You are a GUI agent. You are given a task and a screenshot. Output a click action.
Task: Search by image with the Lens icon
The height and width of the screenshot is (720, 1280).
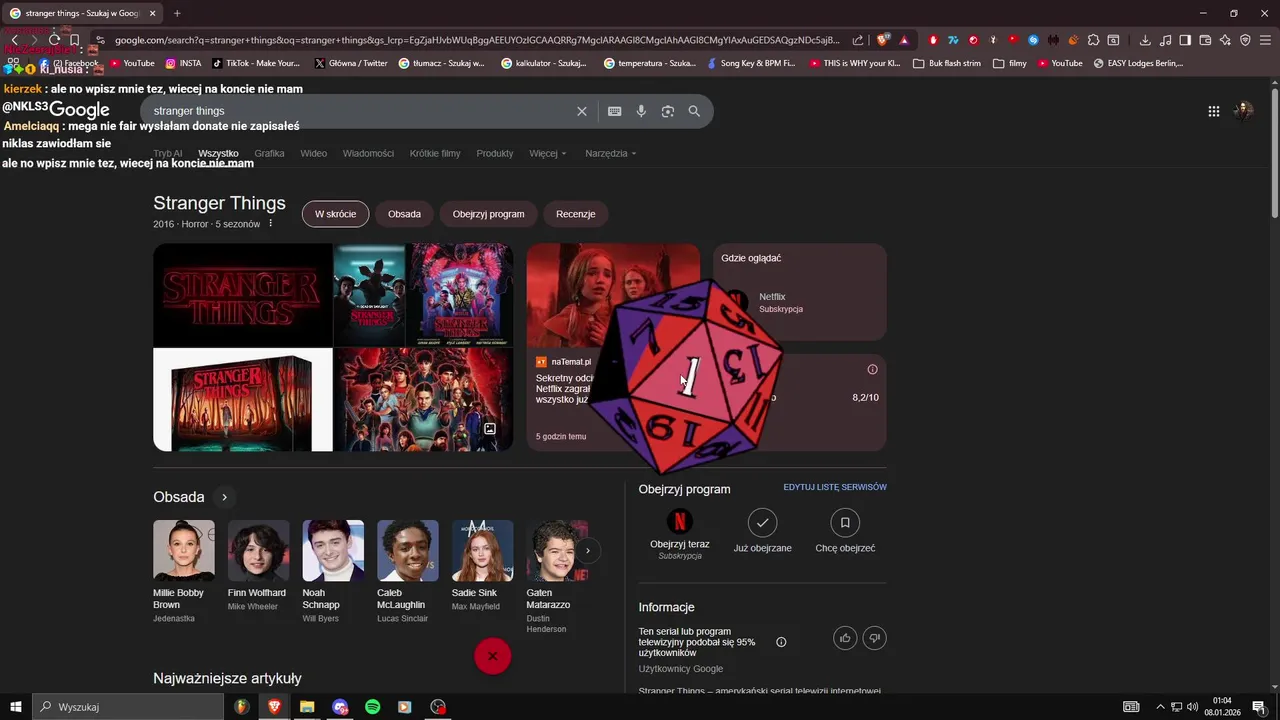coord(668,111)
